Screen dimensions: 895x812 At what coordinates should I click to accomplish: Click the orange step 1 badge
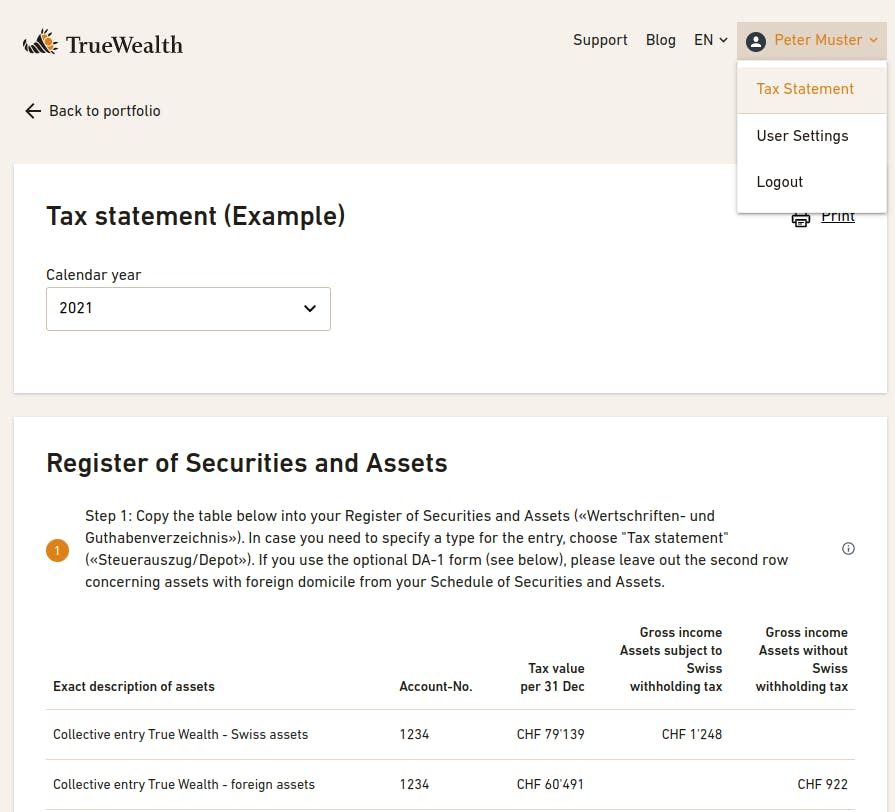point(57,550)
